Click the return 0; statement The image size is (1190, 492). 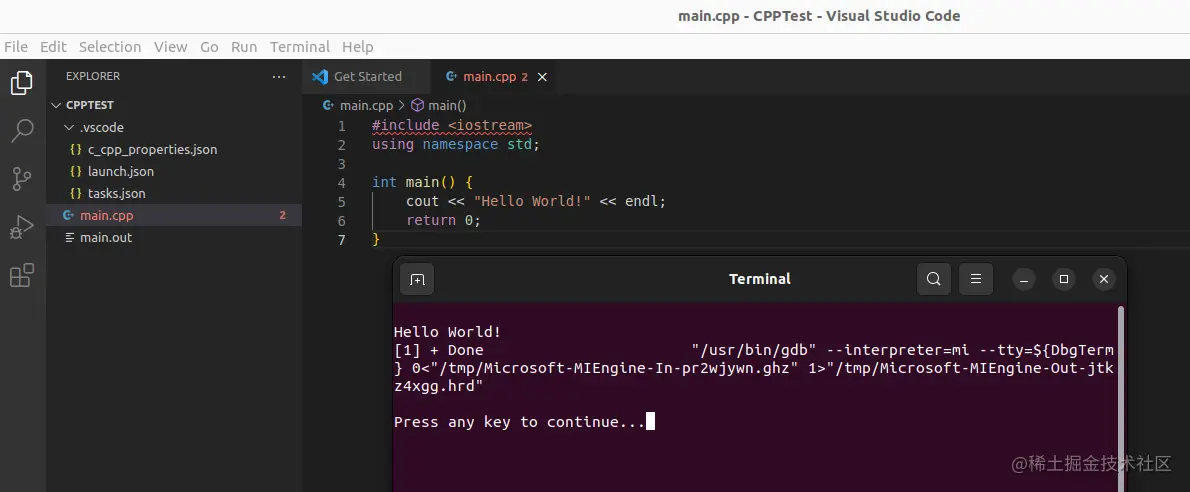coord(443,221)
